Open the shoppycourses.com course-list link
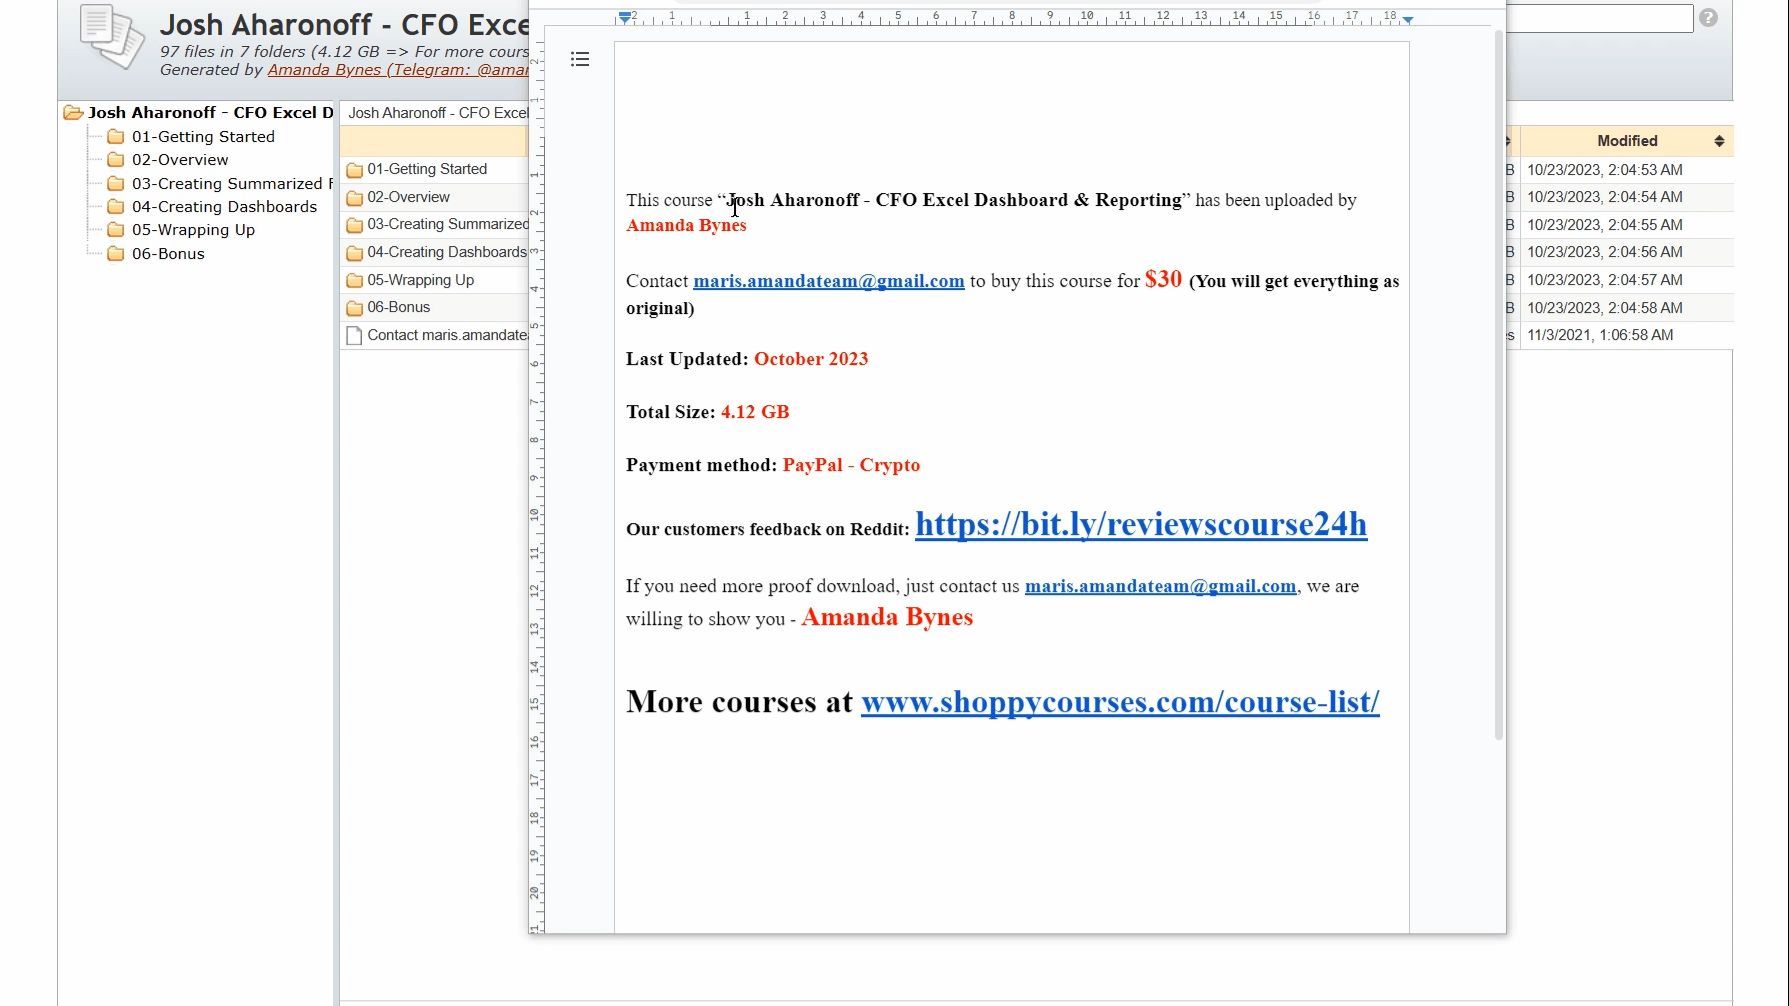 pos(1120,701)
